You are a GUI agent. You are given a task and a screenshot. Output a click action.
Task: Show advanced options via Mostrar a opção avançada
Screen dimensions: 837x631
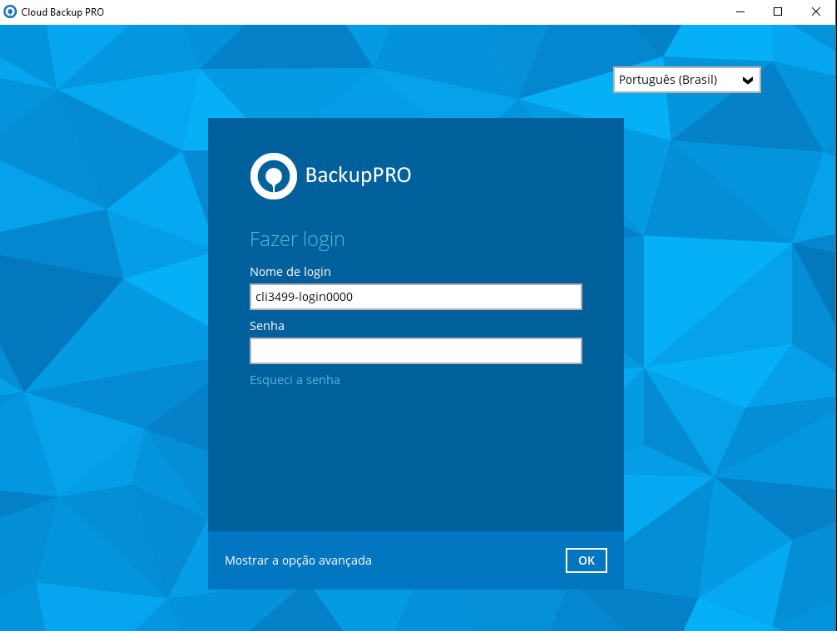point(298,561)
